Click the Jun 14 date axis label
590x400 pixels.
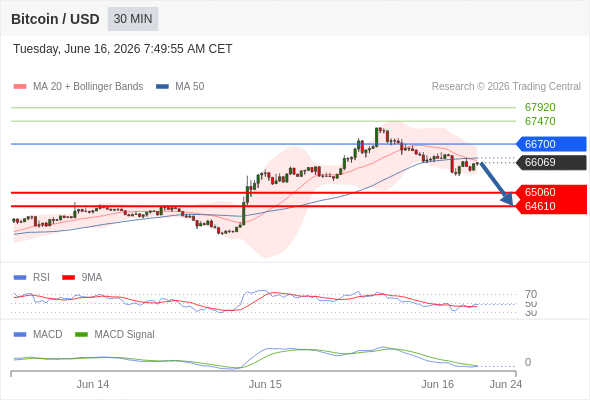click(93, 384)
